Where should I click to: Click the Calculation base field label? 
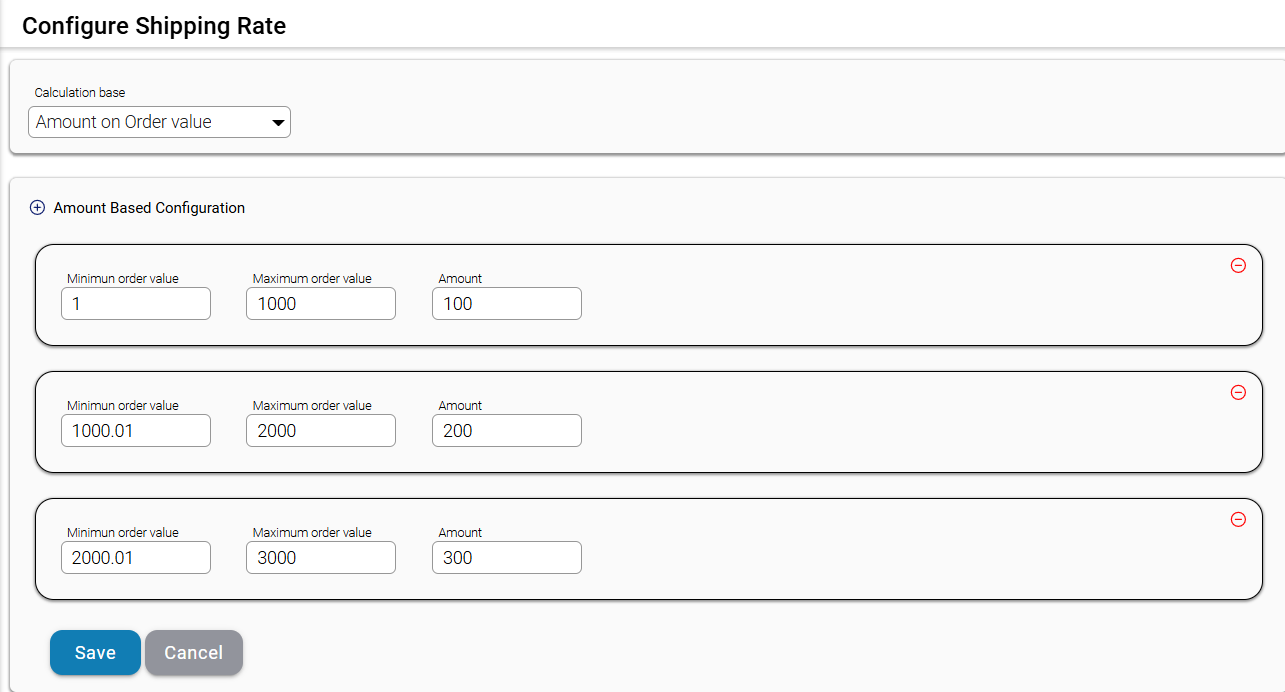[x=80, y=92]
